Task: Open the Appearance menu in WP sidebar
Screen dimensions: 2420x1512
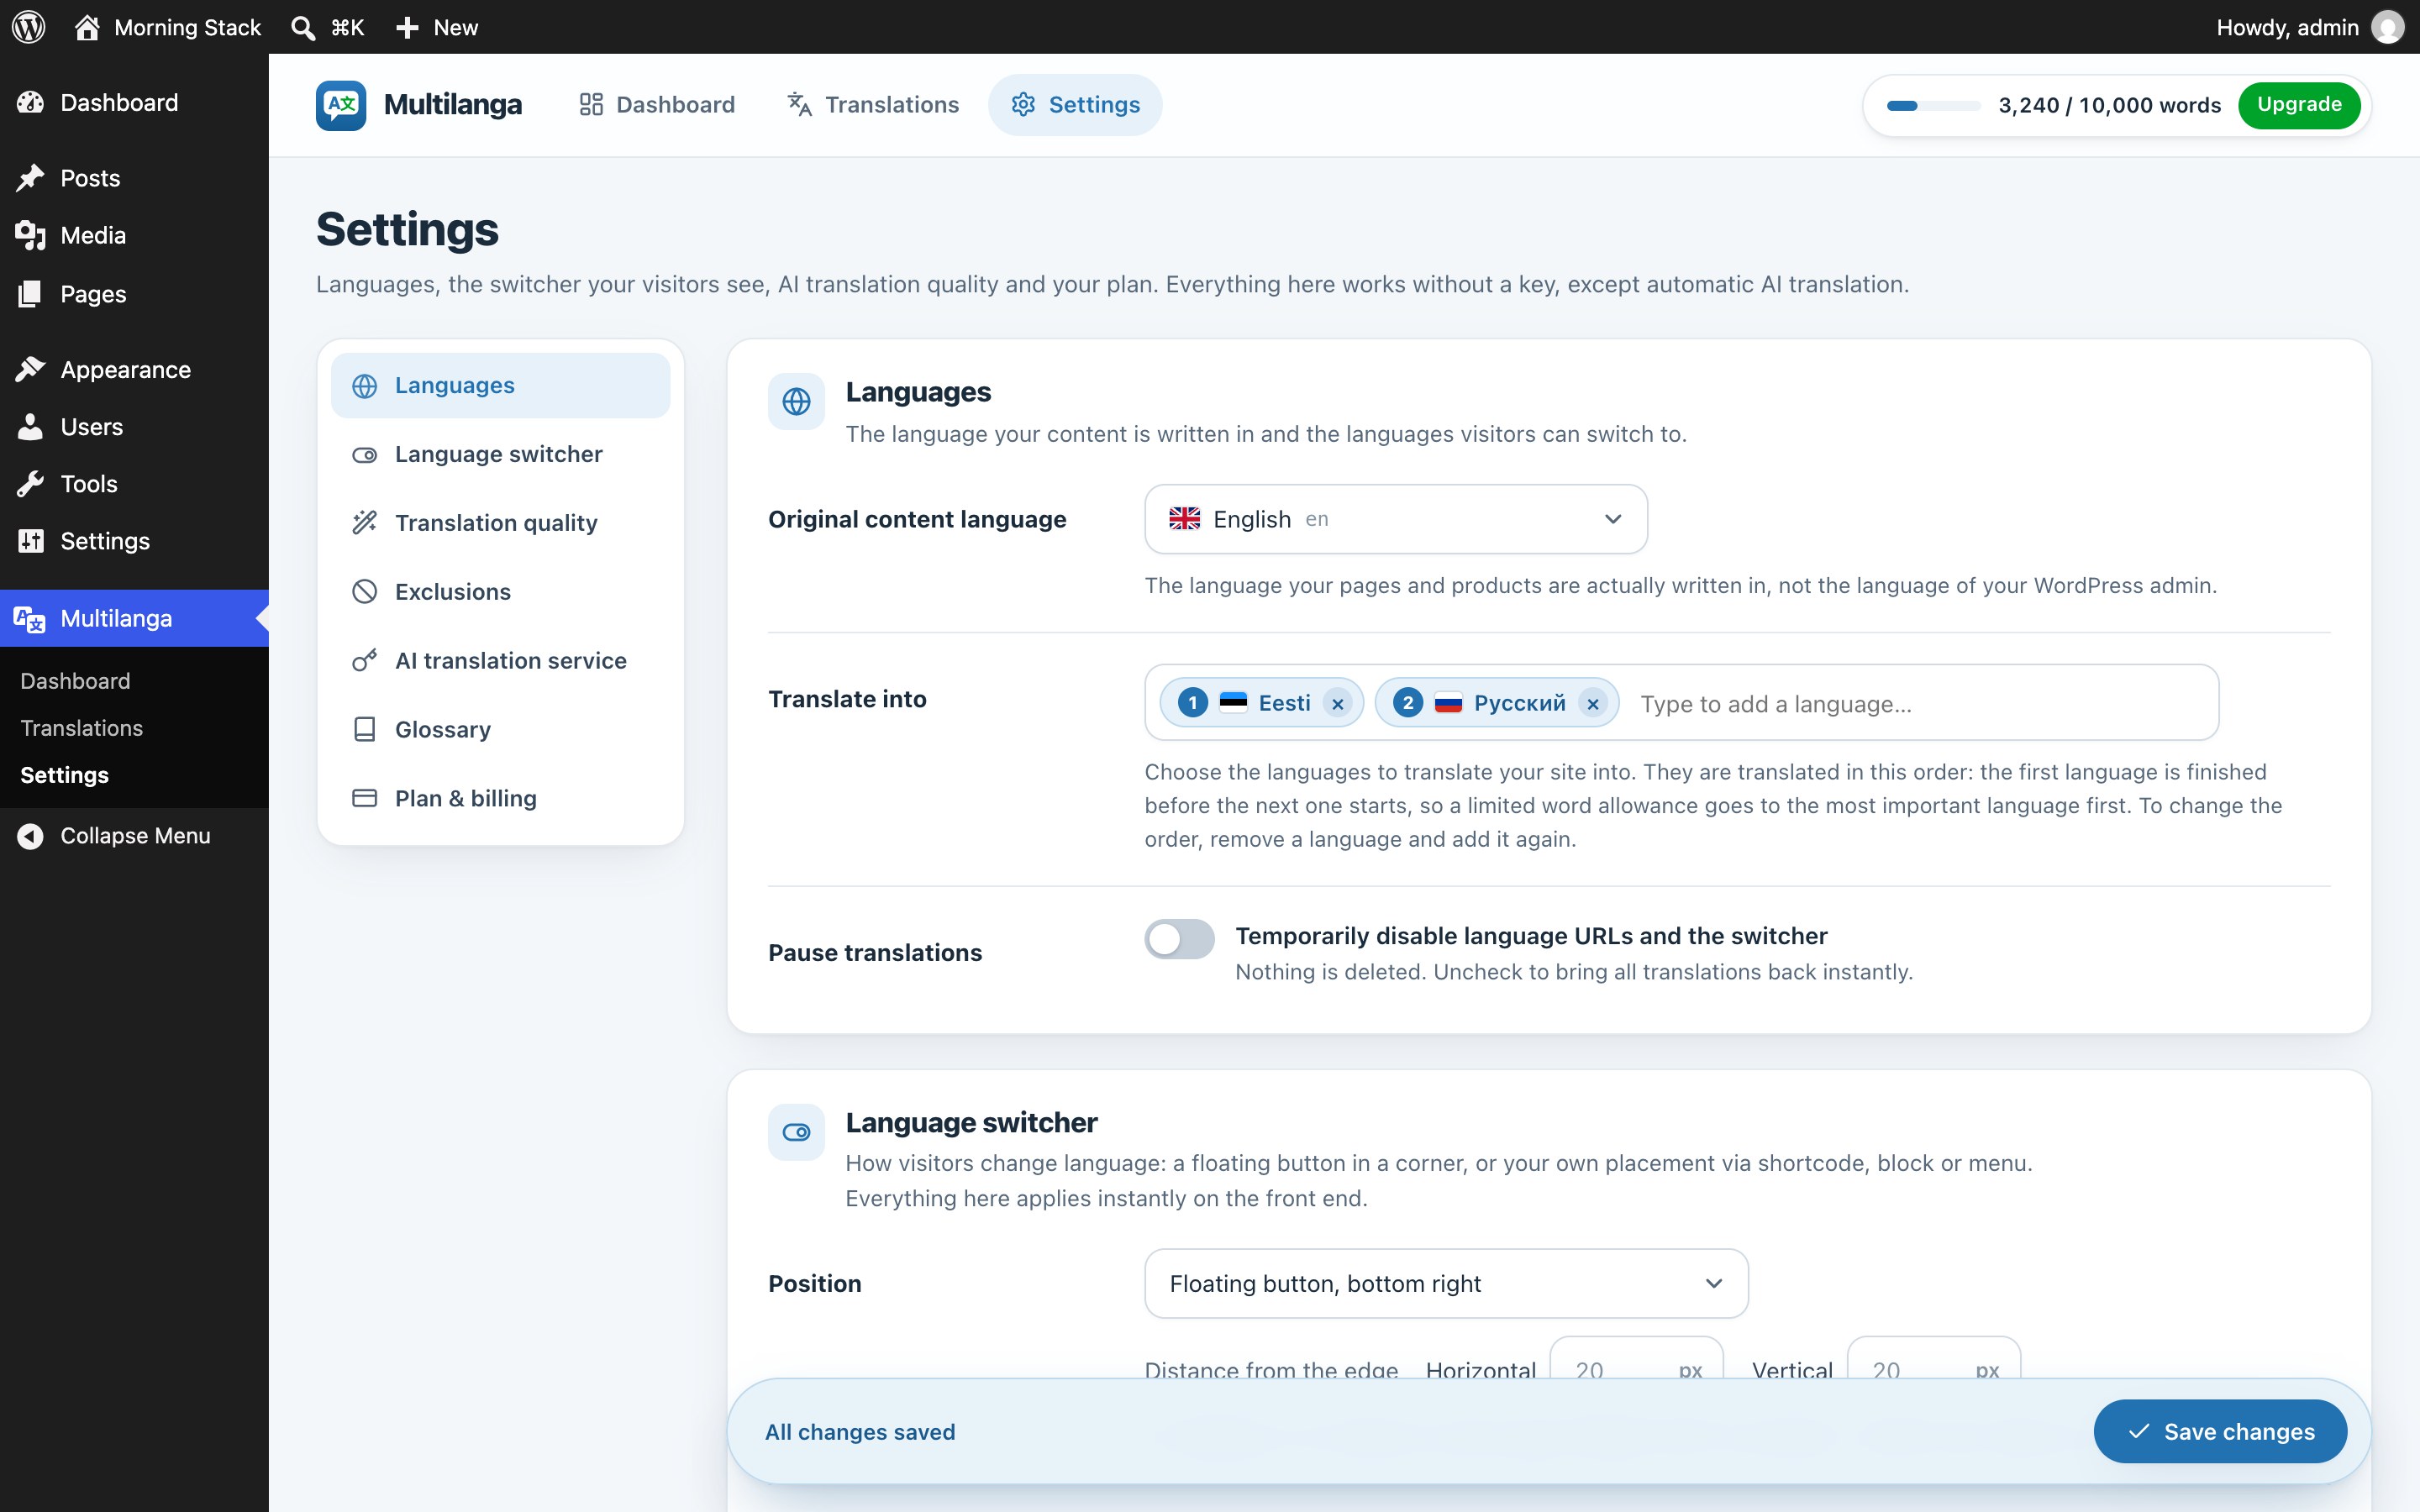Action: coord(134,369)
